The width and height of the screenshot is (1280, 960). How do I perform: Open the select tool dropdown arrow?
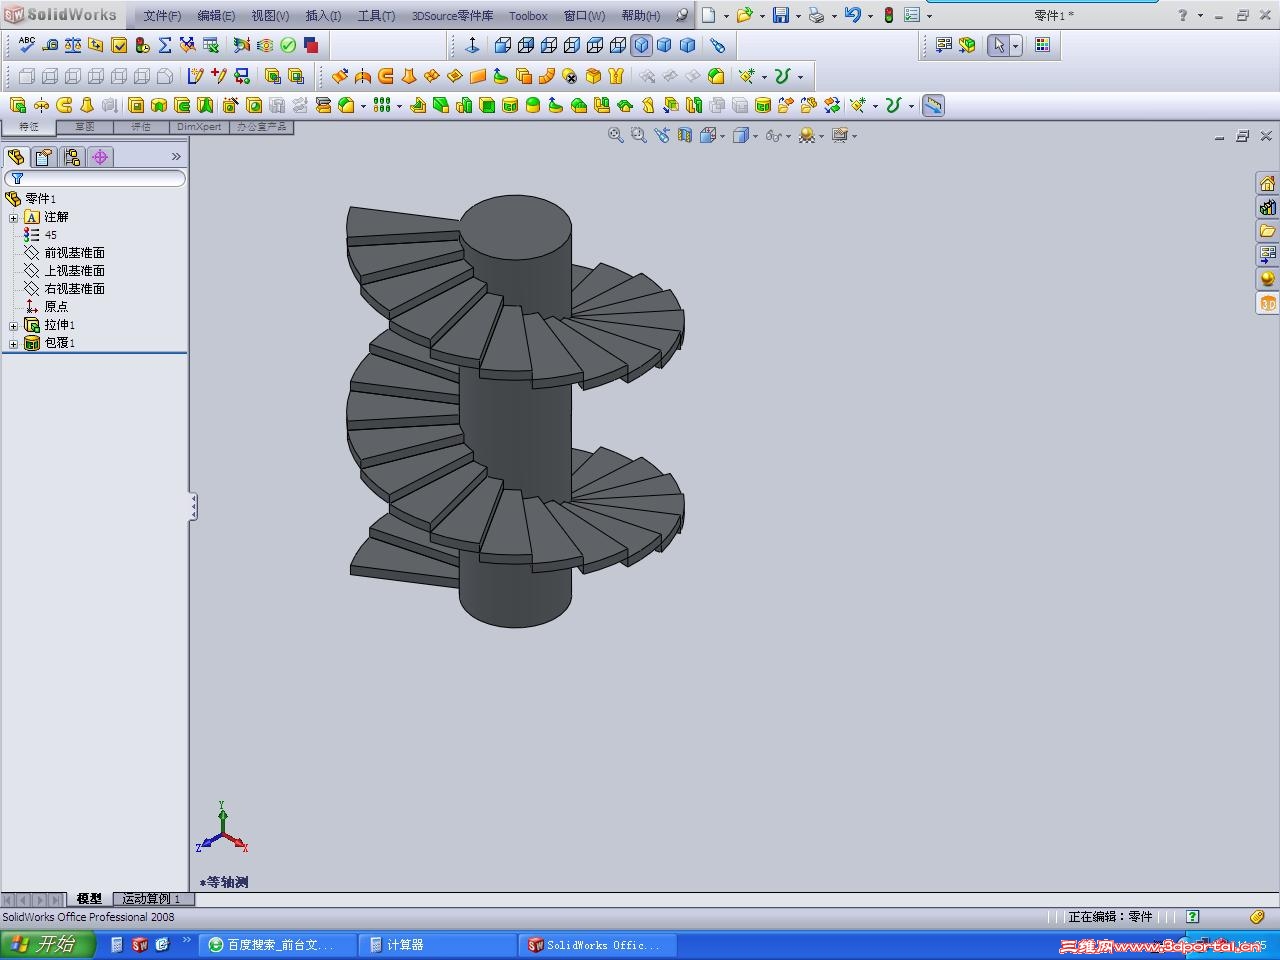pyautogui.click(x=1015, y=46)
